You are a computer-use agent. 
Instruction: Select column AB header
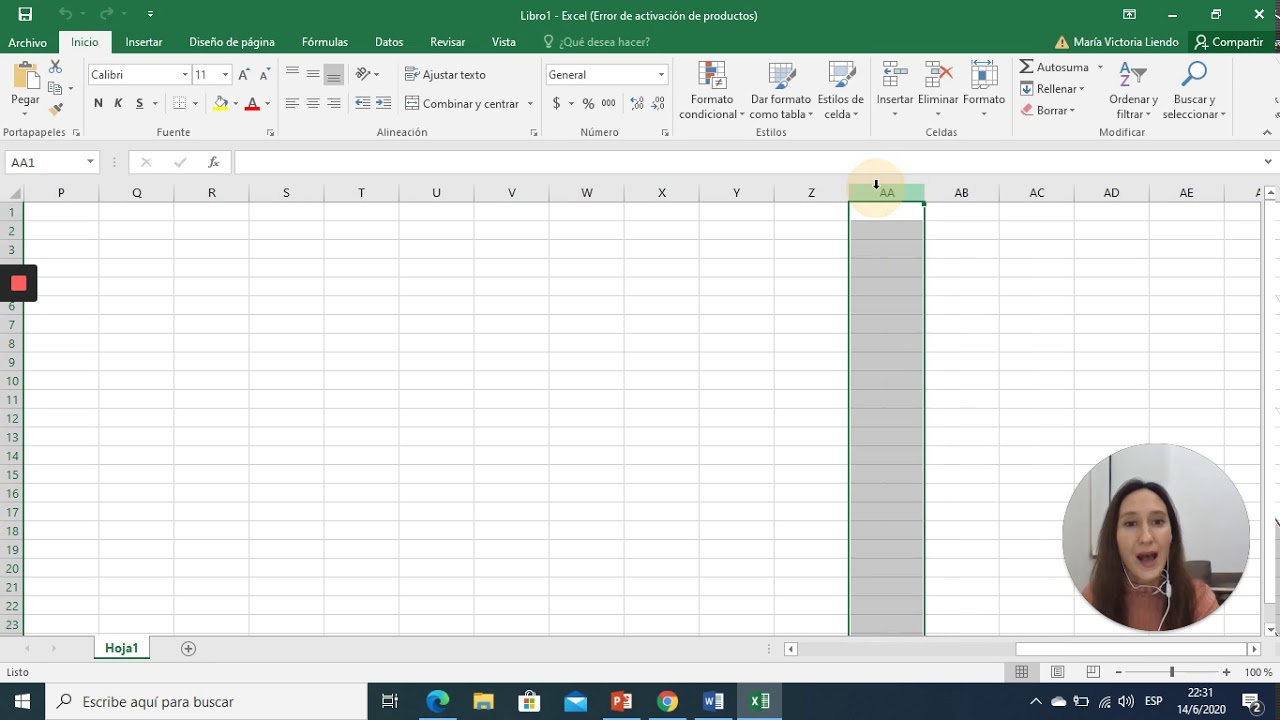click(x=961, y=193)
